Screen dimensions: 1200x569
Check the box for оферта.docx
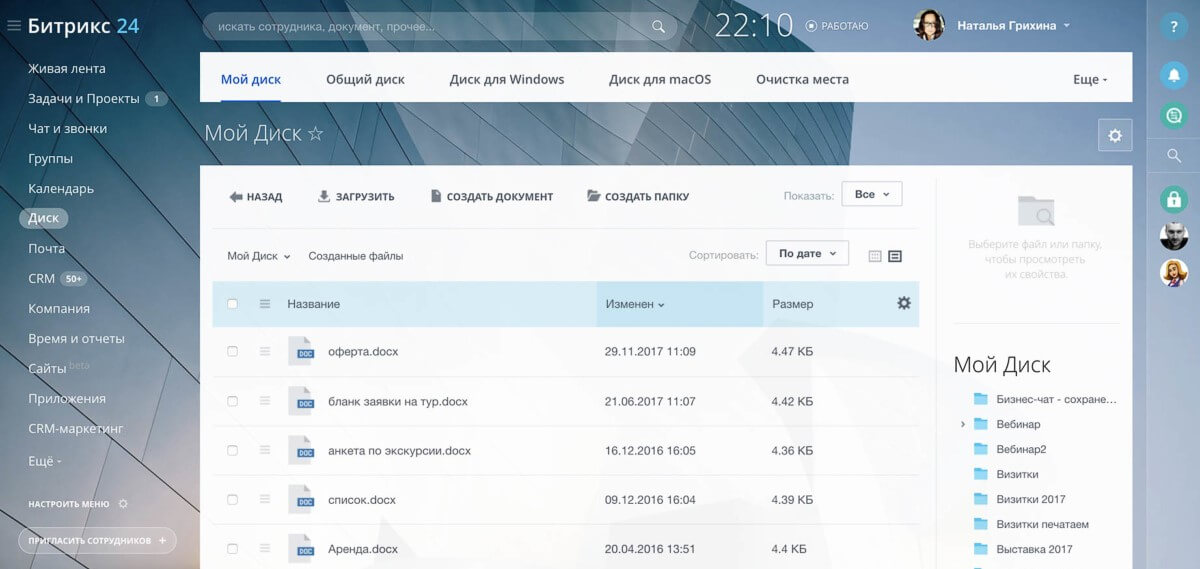[x=233, y=352]
